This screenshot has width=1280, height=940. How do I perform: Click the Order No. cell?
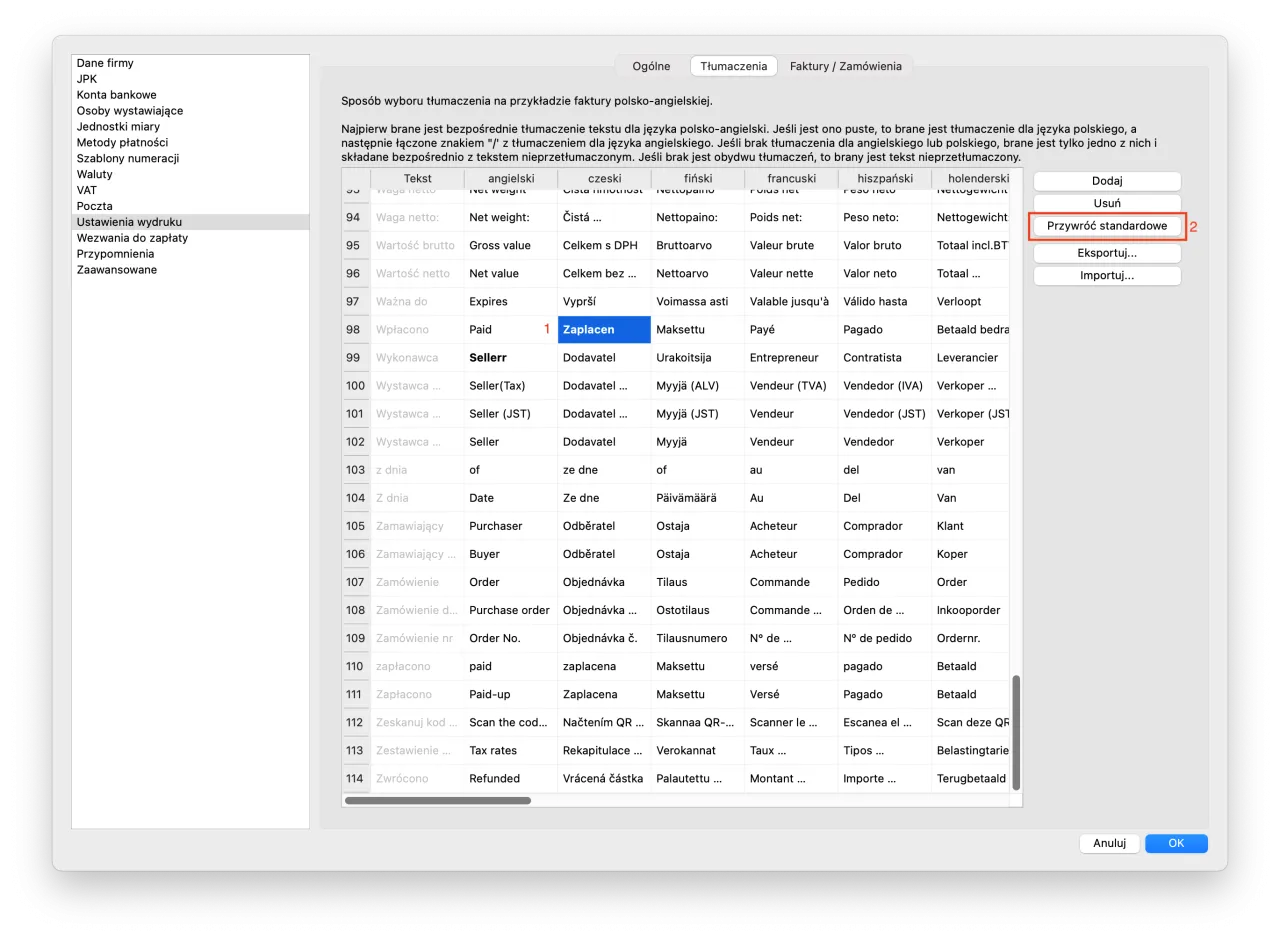(x=511, y=638)
